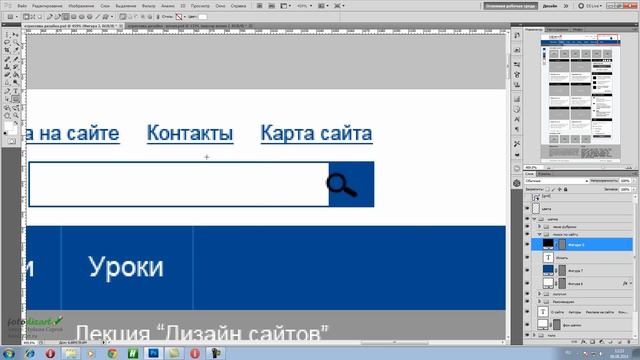The width and height of the screenshot is (640, 360).
Task: Select the Move tool
Action: click(16, 36)
